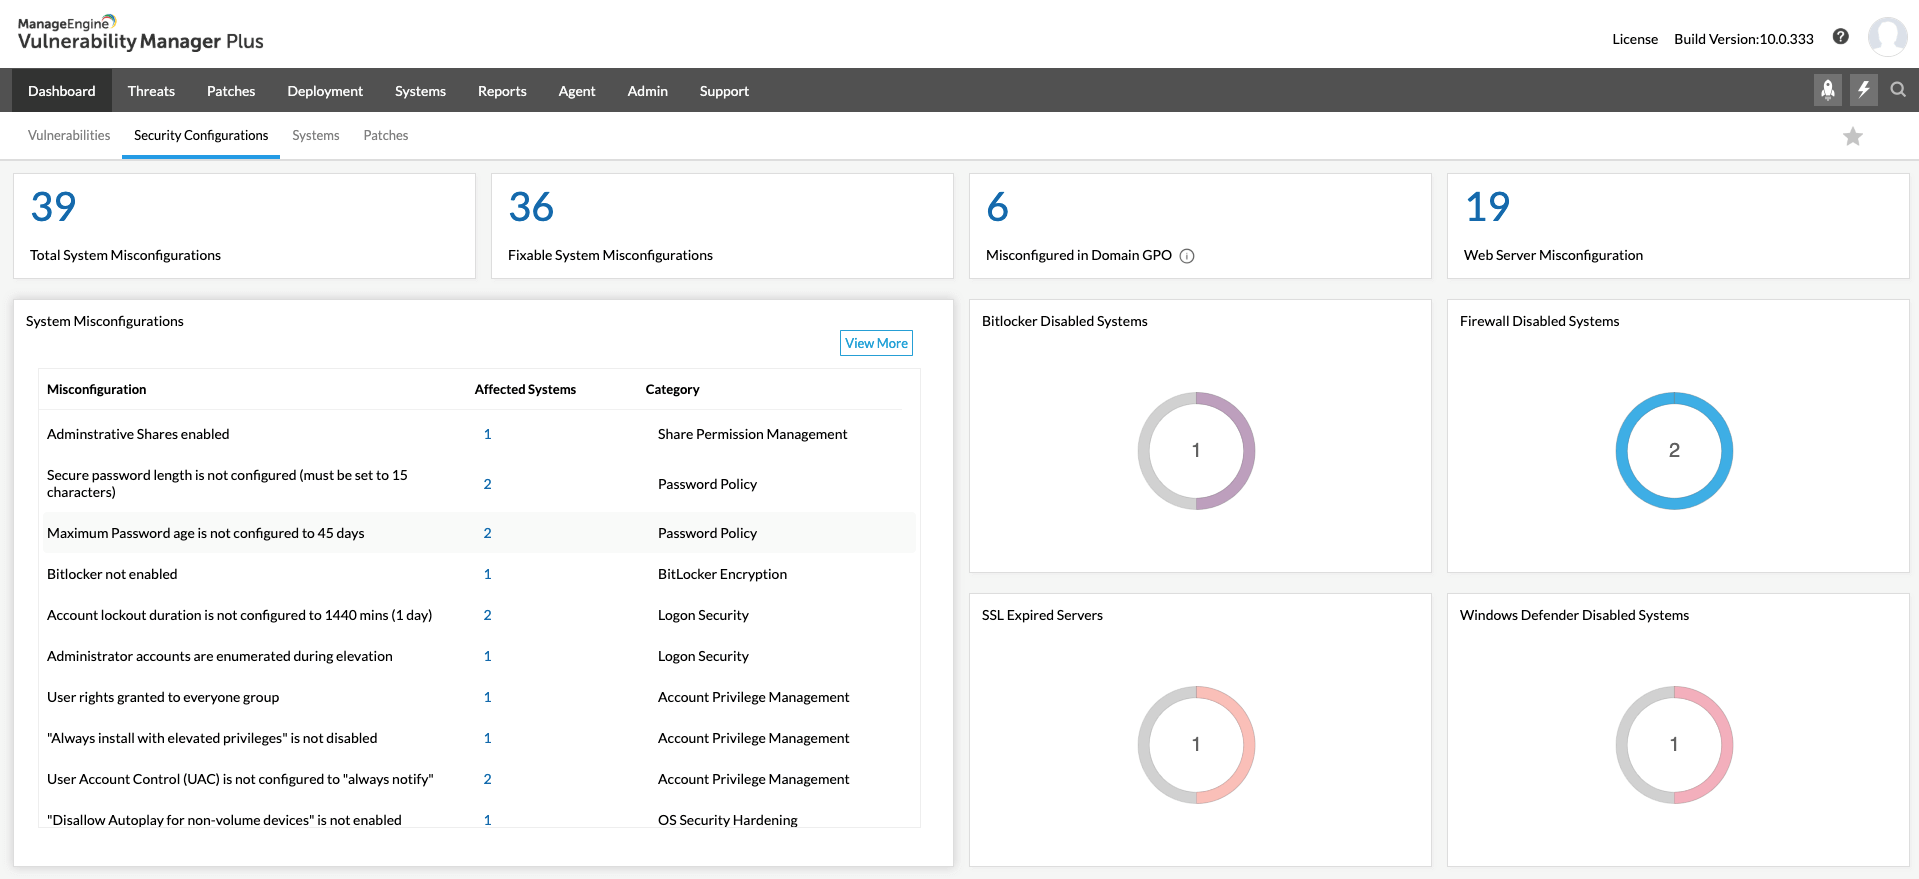Click the star favorite icon
The height and width of the screenshot is (879, 1919).
(x=1852, y=137)
